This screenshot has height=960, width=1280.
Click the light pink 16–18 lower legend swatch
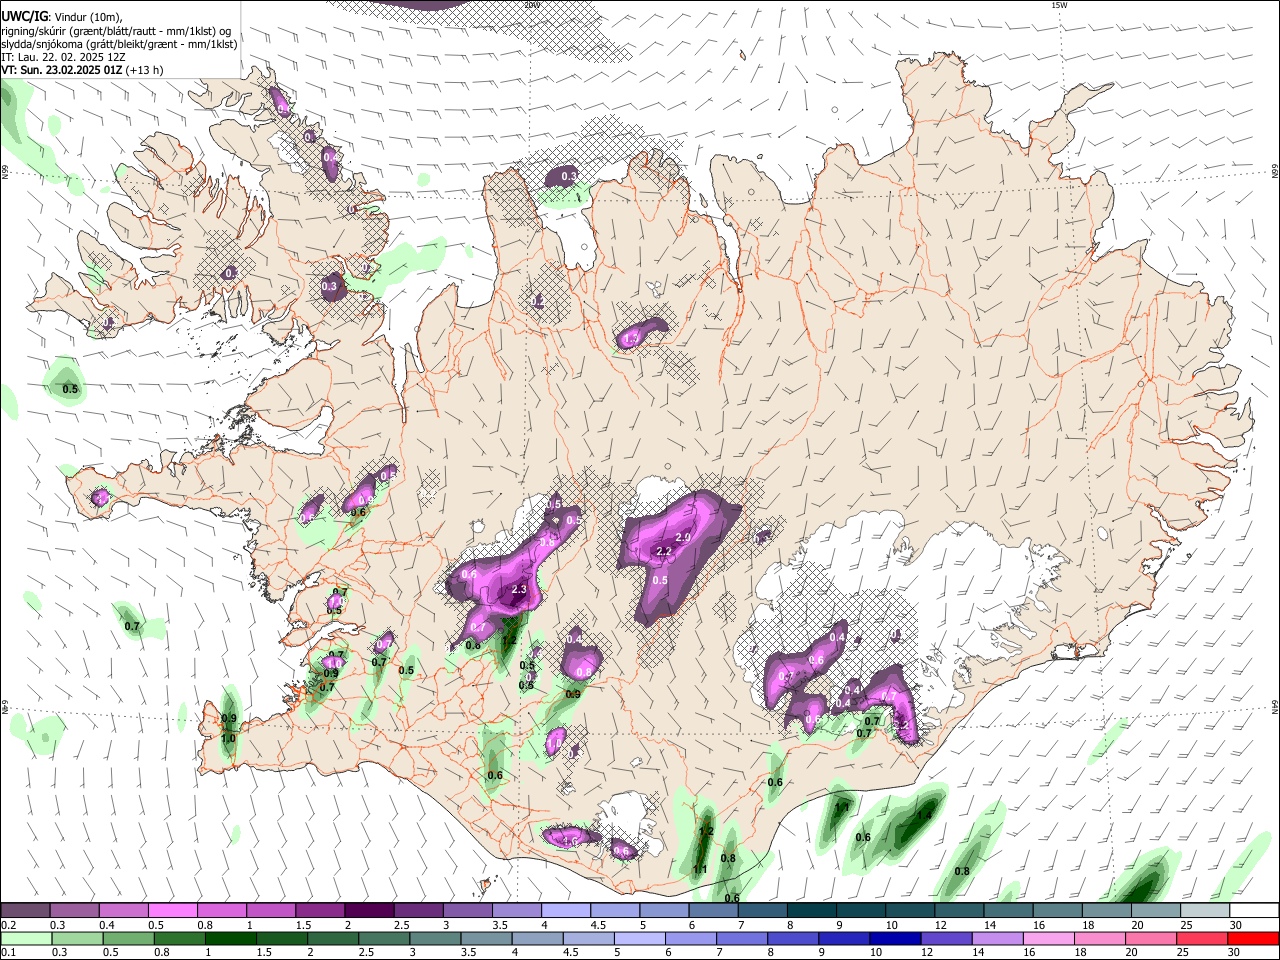(1050, 938)
